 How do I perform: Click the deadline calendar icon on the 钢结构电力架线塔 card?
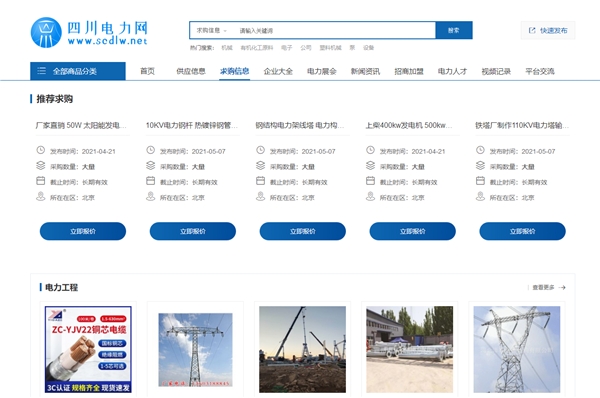pos(260,181)
